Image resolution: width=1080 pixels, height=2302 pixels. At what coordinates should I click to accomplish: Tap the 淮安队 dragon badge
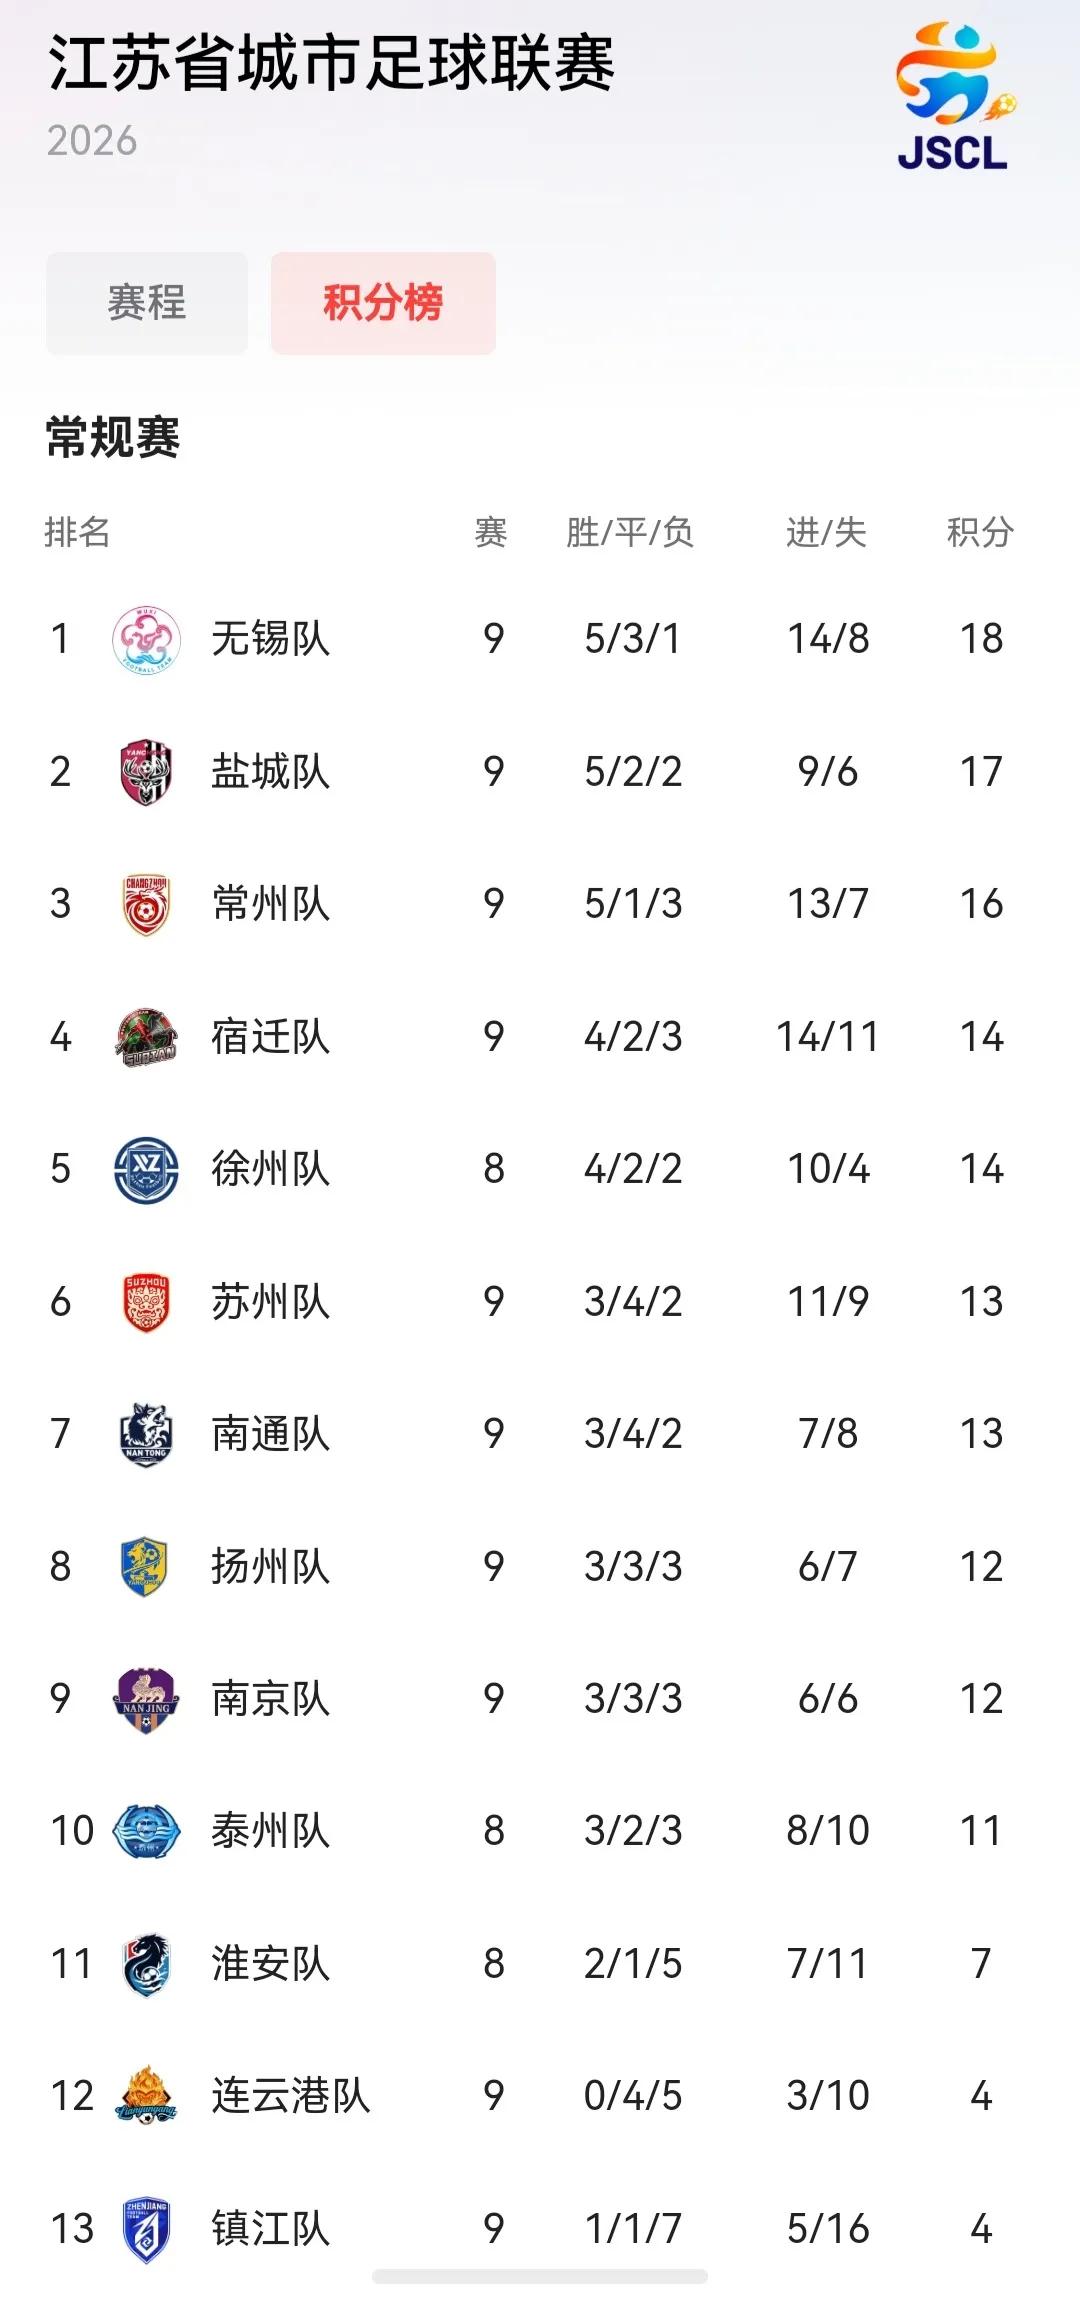[146, 1964]
